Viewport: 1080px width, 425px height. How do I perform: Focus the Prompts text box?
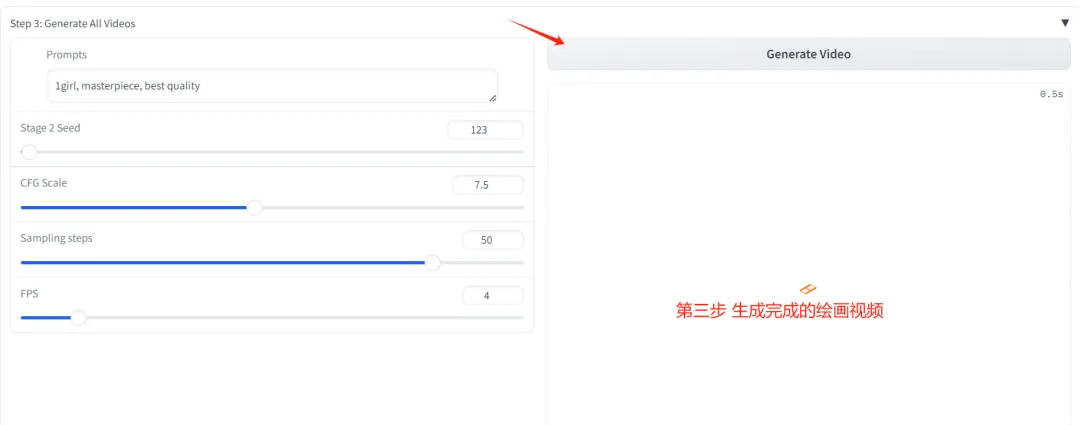[x=270, y=86]
